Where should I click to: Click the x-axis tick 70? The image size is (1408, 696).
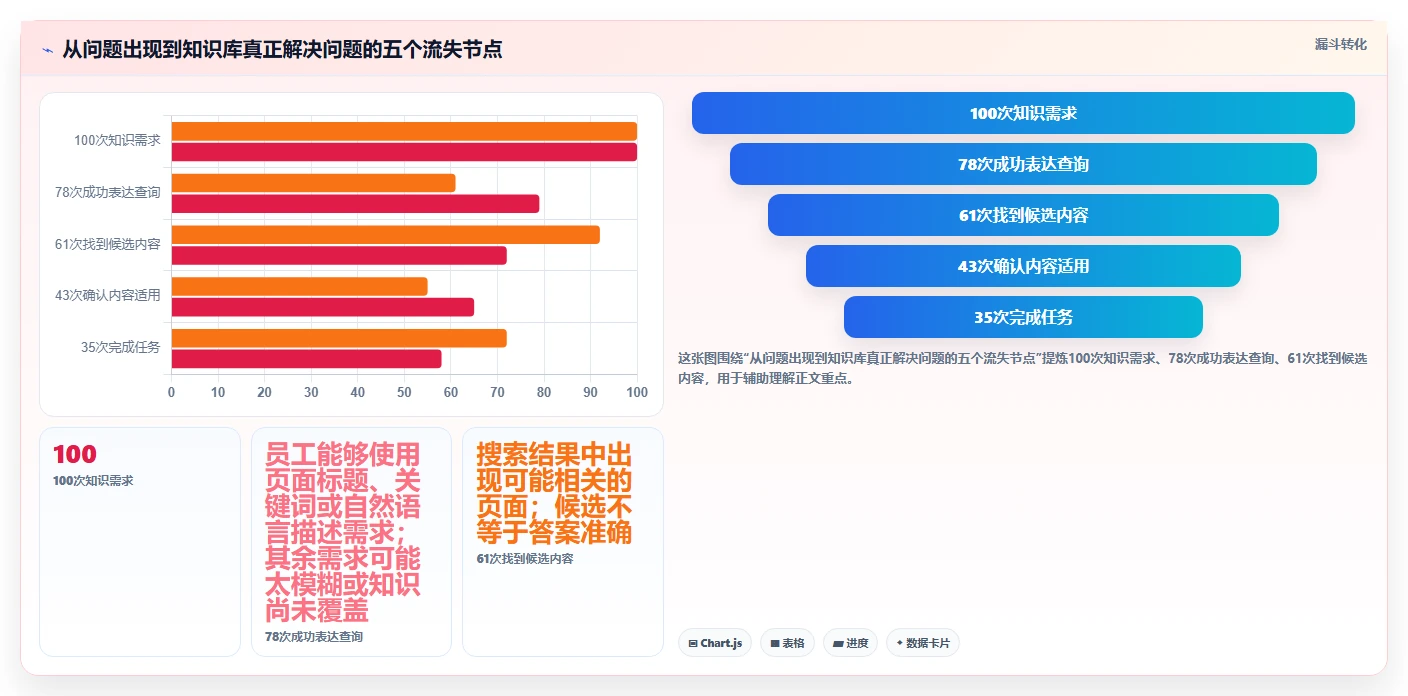(x=497, y=392)
